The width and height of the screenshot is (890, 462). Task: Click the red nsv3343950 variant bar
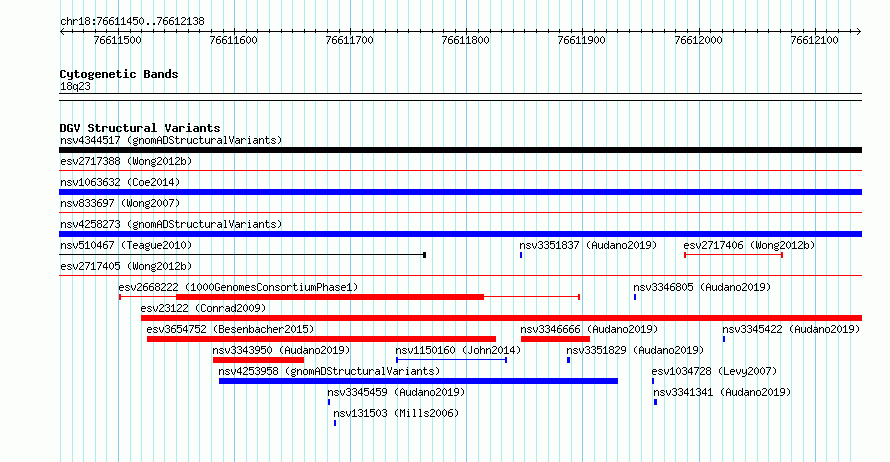pyautogui.click(x=259, y=360)
